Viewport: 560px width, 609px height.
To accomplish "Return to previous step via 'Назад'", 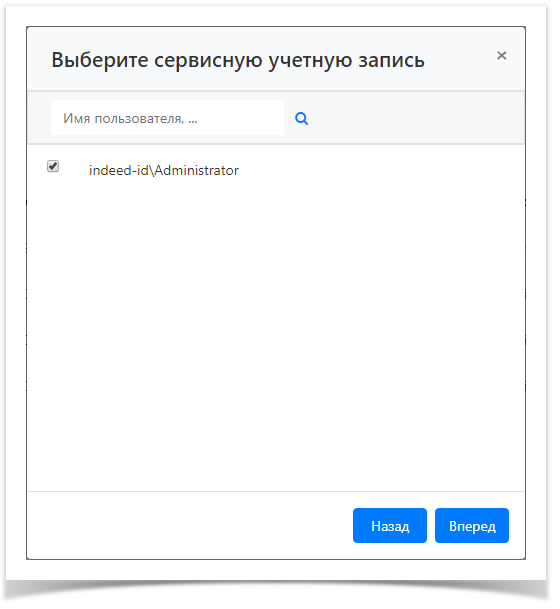I will [x=390, y=525].
